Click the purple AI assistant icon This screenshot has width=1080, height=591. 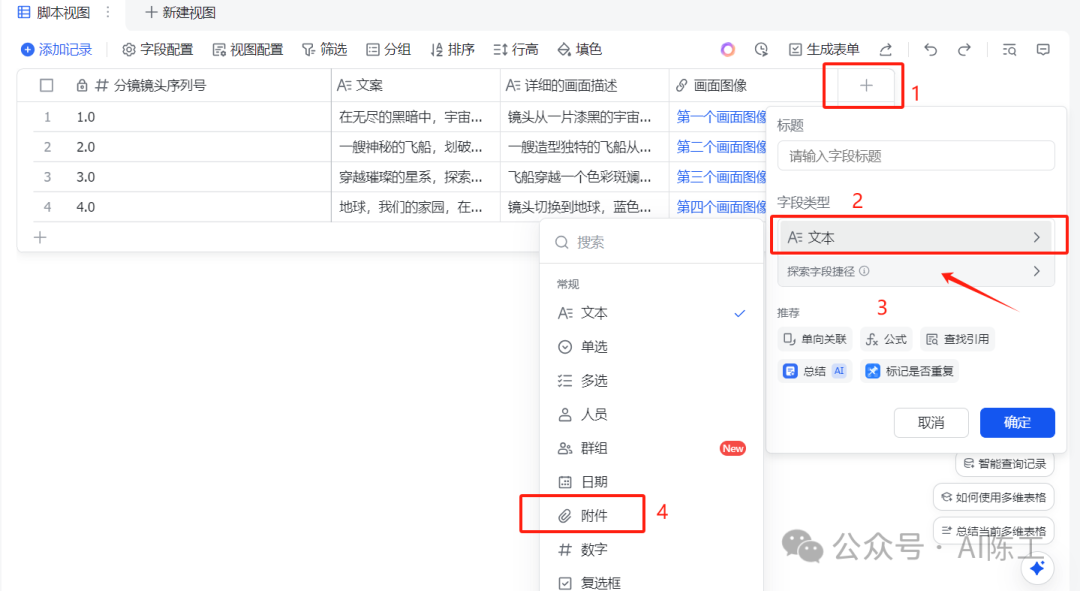[x=728, y=49]
